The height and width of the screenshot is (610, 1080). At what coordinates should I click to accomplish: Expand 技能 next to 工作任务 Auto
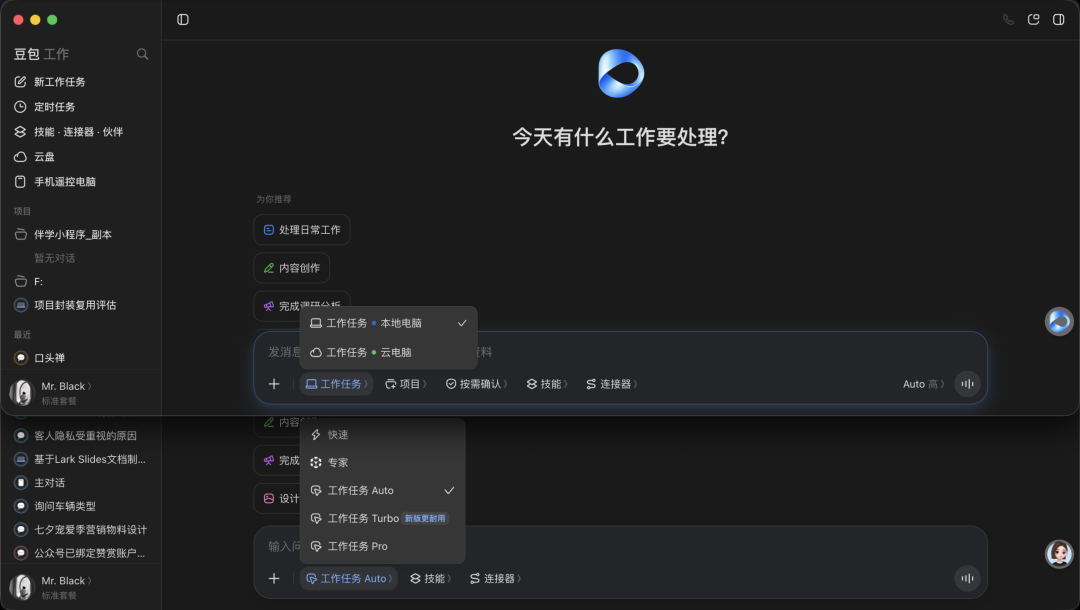[x=430, y=578]
